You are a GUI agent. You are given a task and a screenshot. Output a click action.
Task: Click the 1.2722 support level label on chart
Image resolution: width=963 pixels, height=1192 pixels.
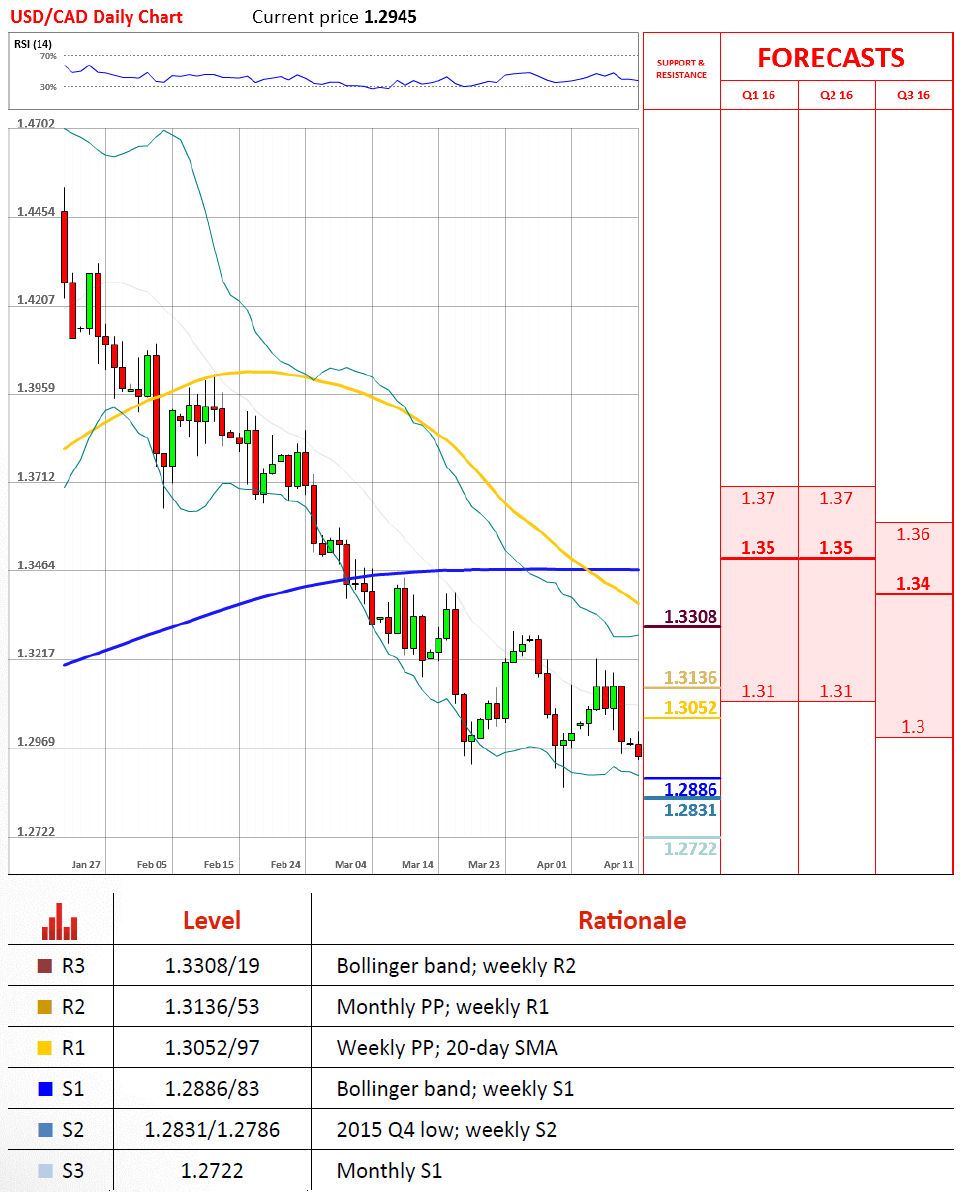click(690, 849)
